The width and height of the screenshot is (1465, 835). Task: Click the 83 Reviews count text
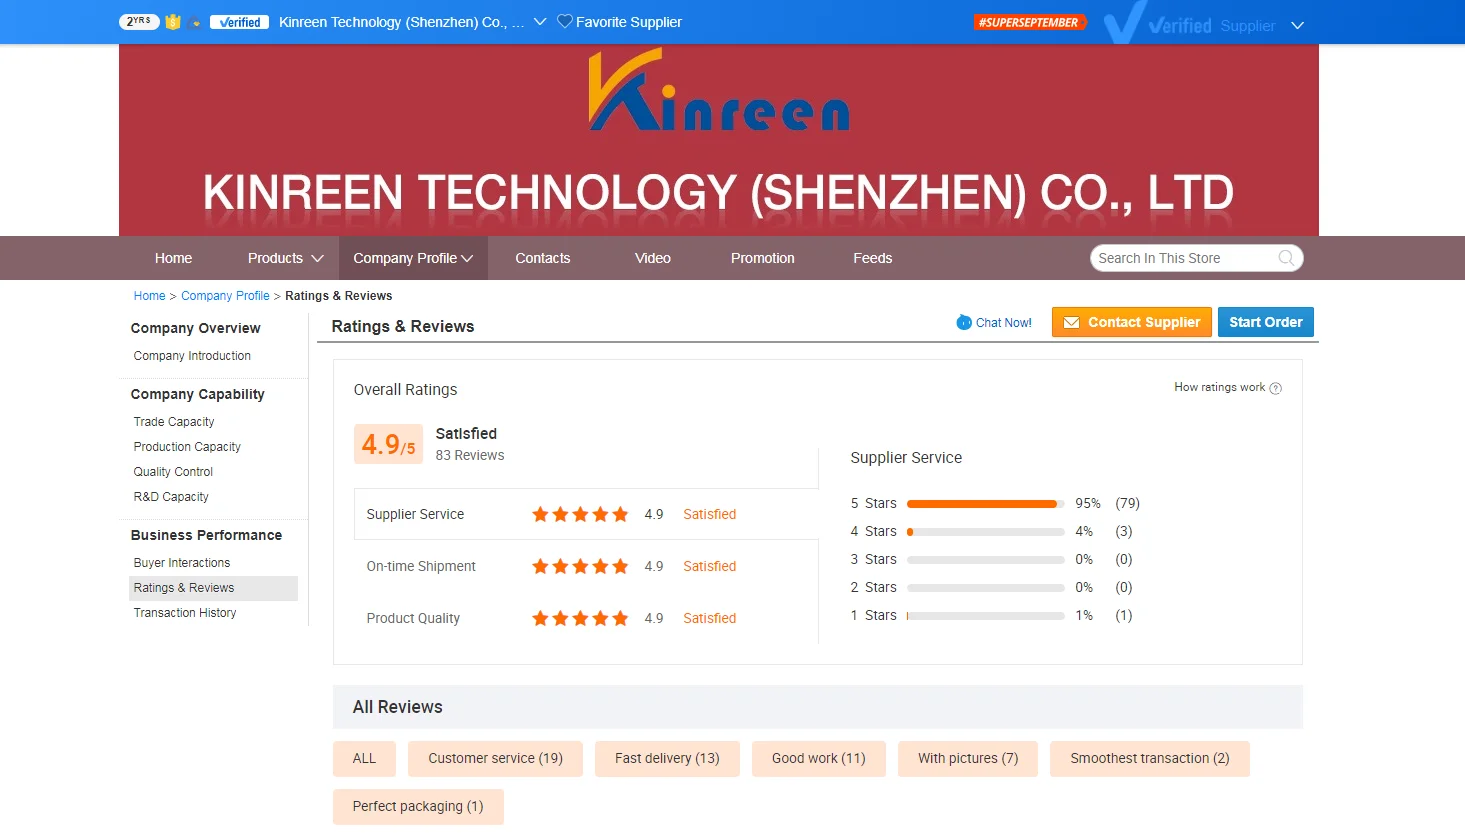[470, 455]
